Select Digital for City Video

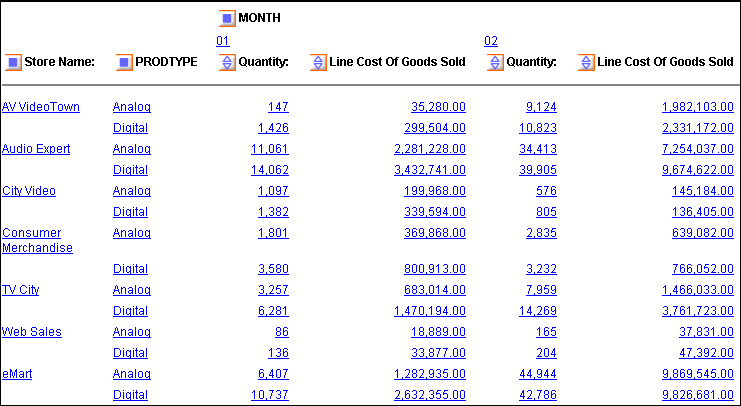pyautogui.click(x=130, y=212)
